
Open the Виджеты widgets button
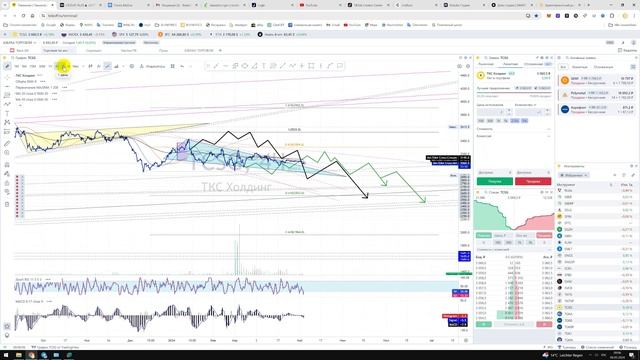[627, 51]
